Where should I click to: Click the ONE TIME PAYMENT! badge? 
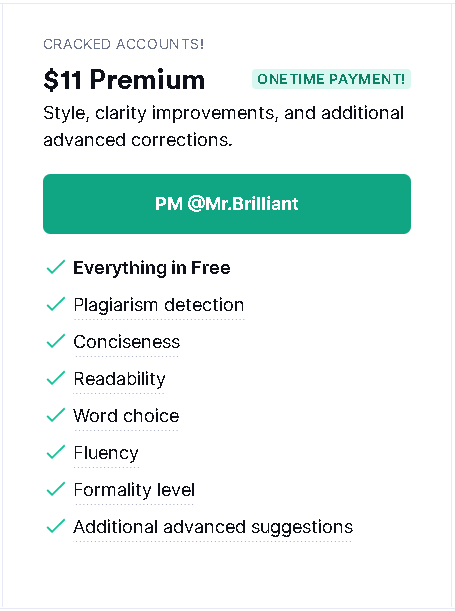pos(331,79)
